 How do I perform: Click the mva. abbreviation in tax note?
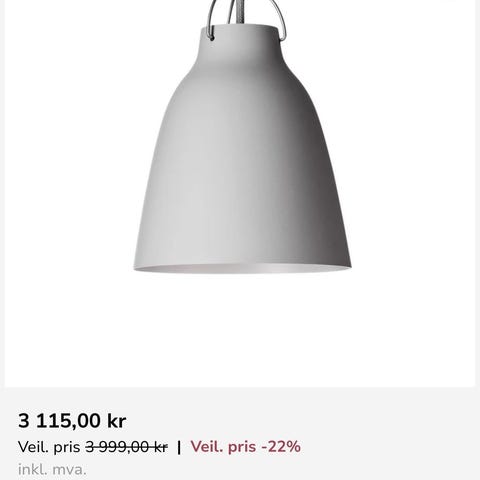[69, 470]
